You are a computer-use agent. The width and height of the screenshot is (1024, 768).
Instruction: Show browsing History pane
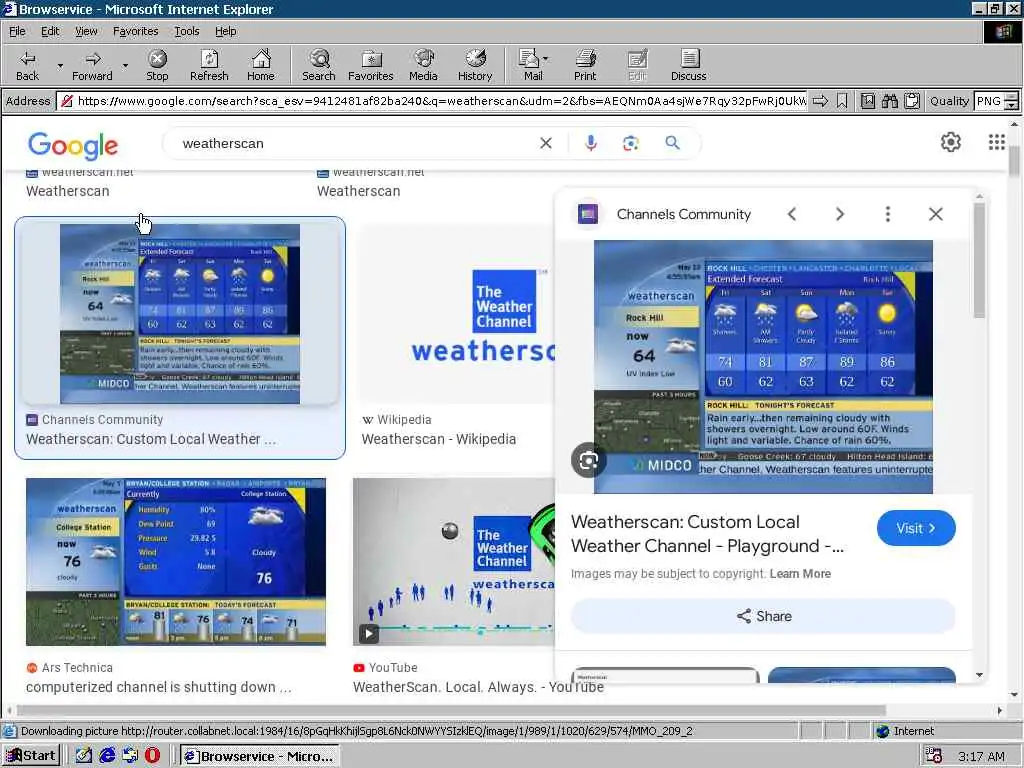tap(475, 65)
